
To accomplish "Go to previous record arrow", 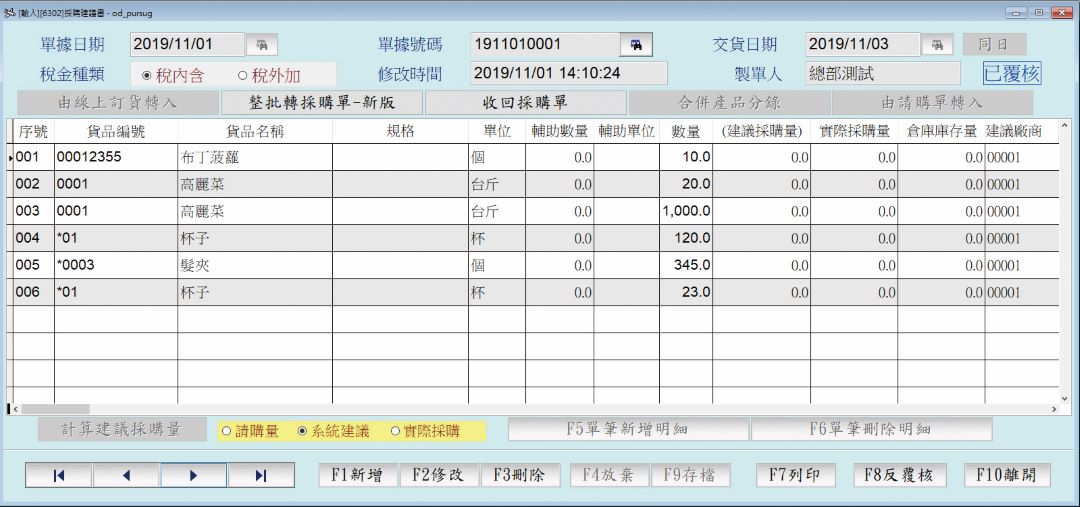I will (126, 475).
